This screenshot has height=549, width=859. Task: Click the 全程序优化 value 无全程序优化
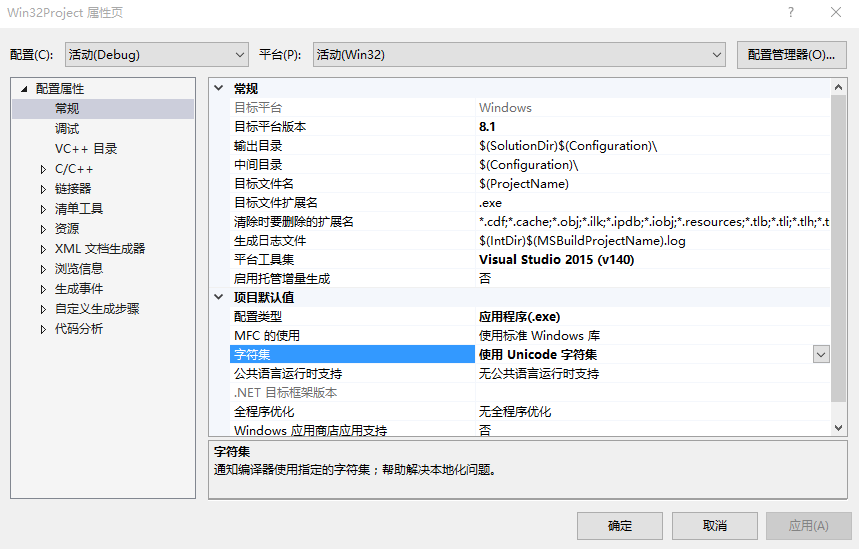pos(515,411)
